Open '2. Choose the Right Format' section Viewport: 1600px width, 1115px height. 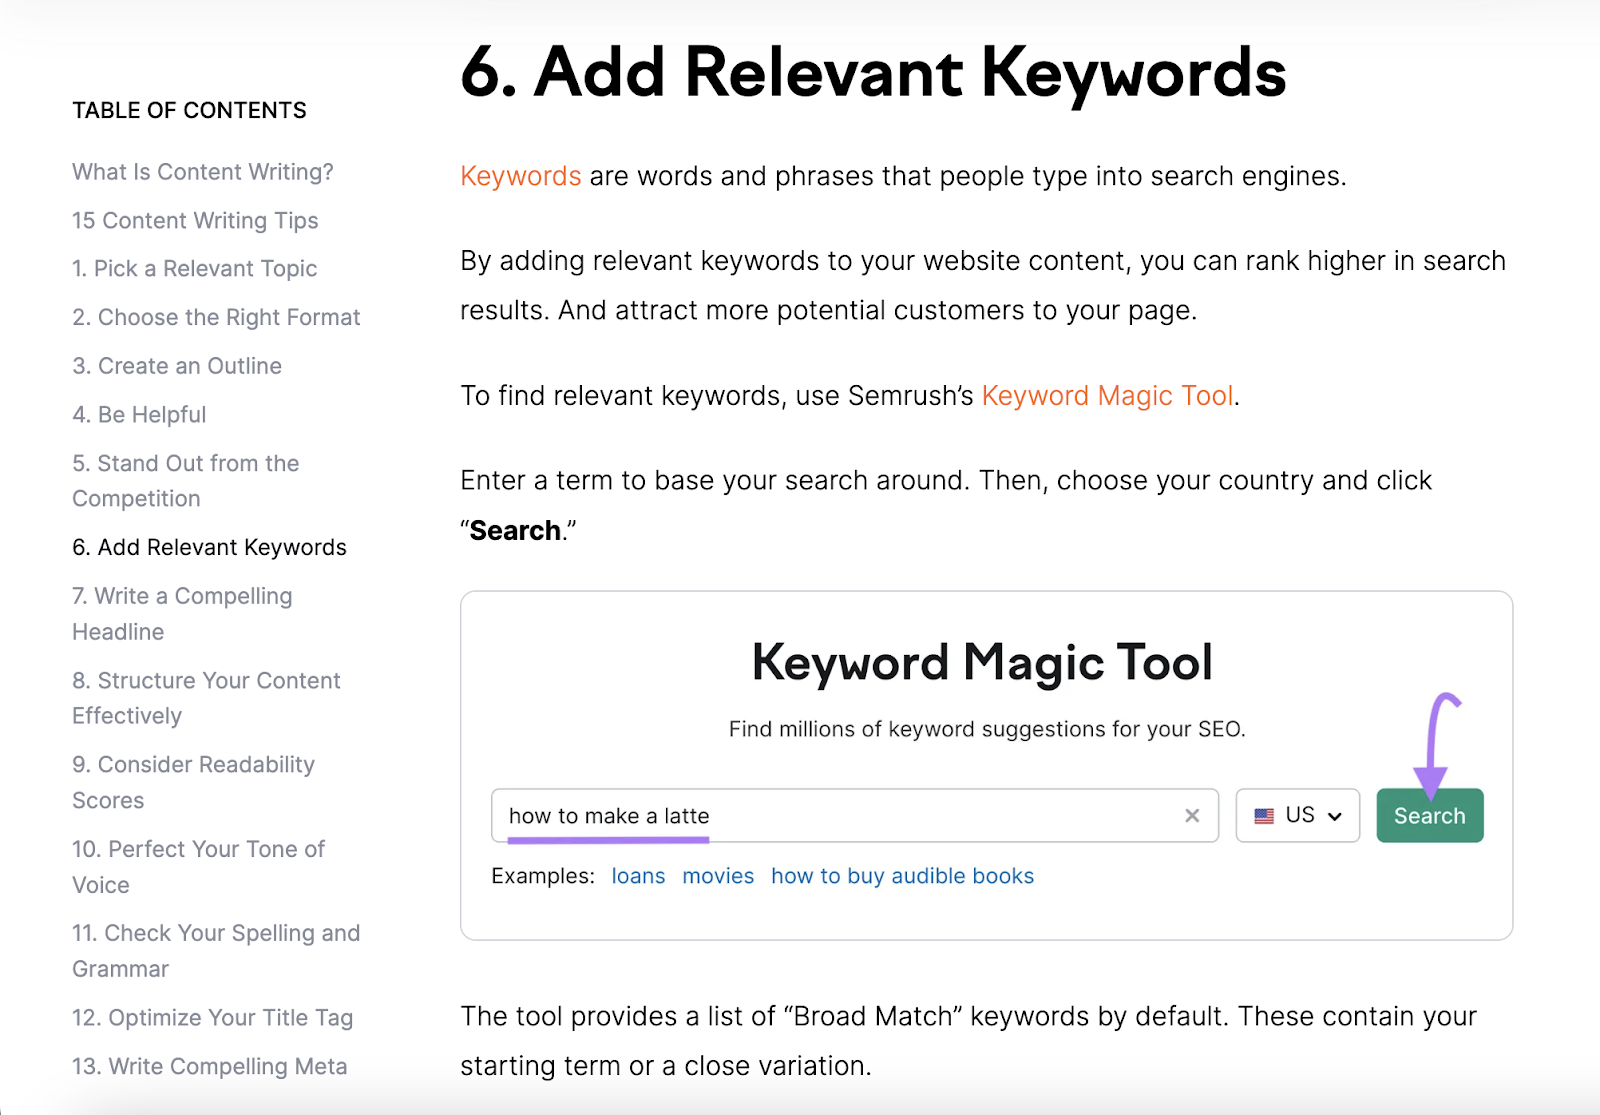tap(216, 318)
